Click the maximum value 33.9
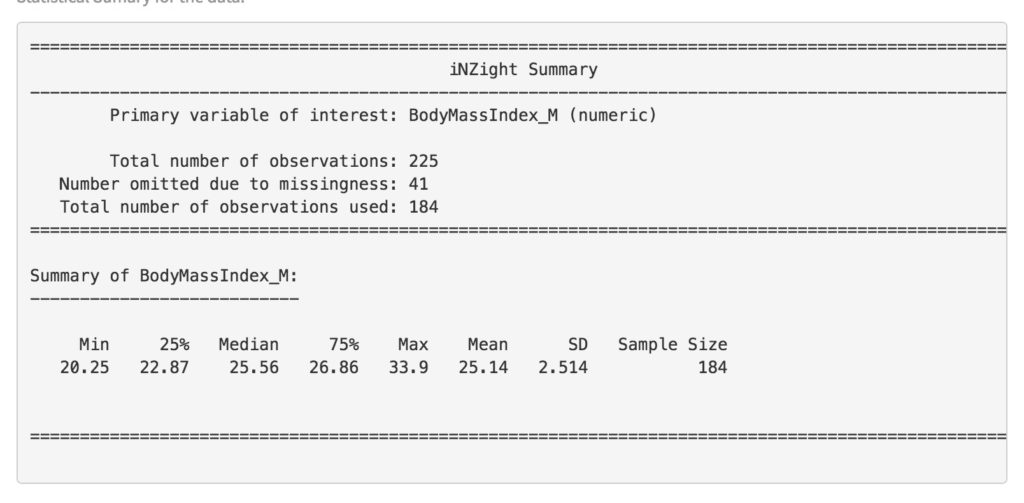1024x503 pixels. 409,368
